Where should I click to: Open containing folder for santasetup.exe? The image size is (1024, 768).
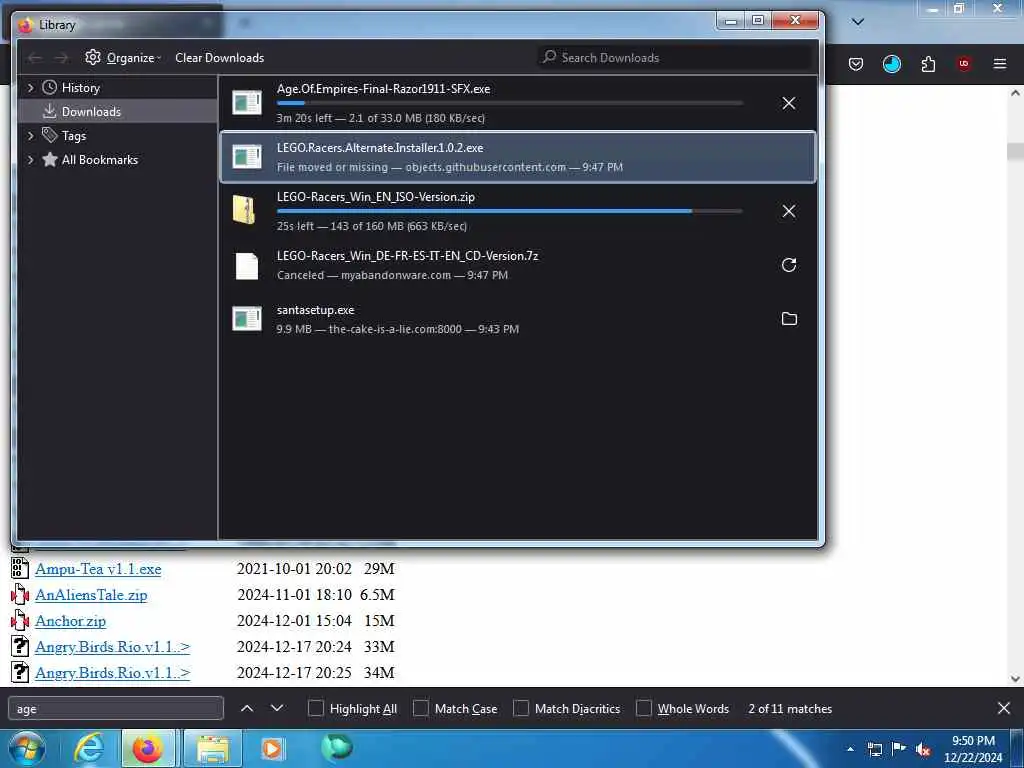pos(789,319)
